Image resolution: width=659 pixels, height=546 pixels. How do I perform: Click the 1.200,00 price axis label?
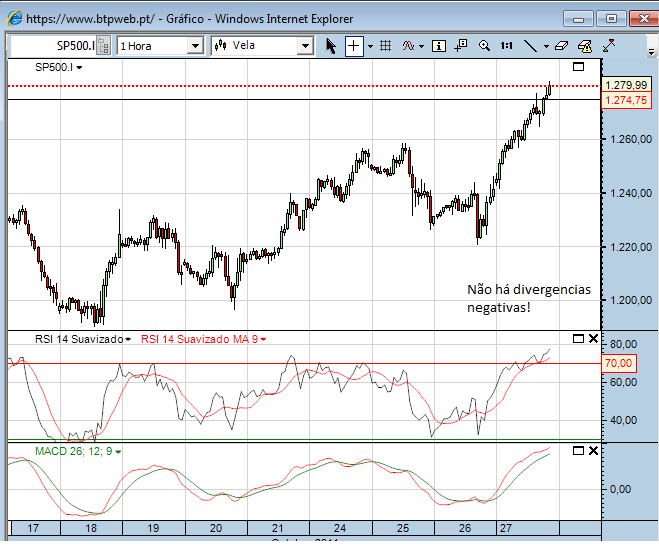pyautogui.click(x=631, y=300)
